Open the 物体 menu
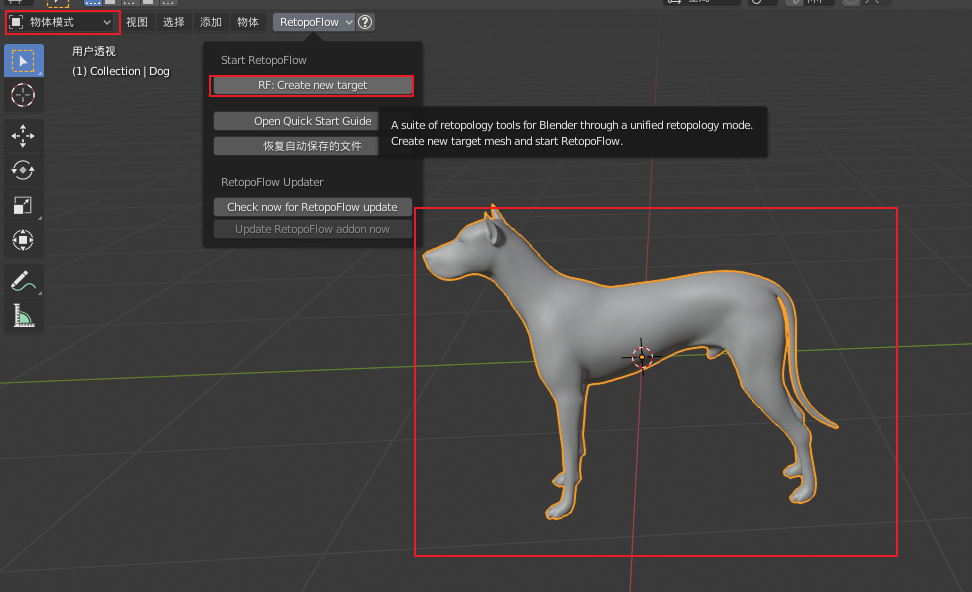 (x=247, y=22)
